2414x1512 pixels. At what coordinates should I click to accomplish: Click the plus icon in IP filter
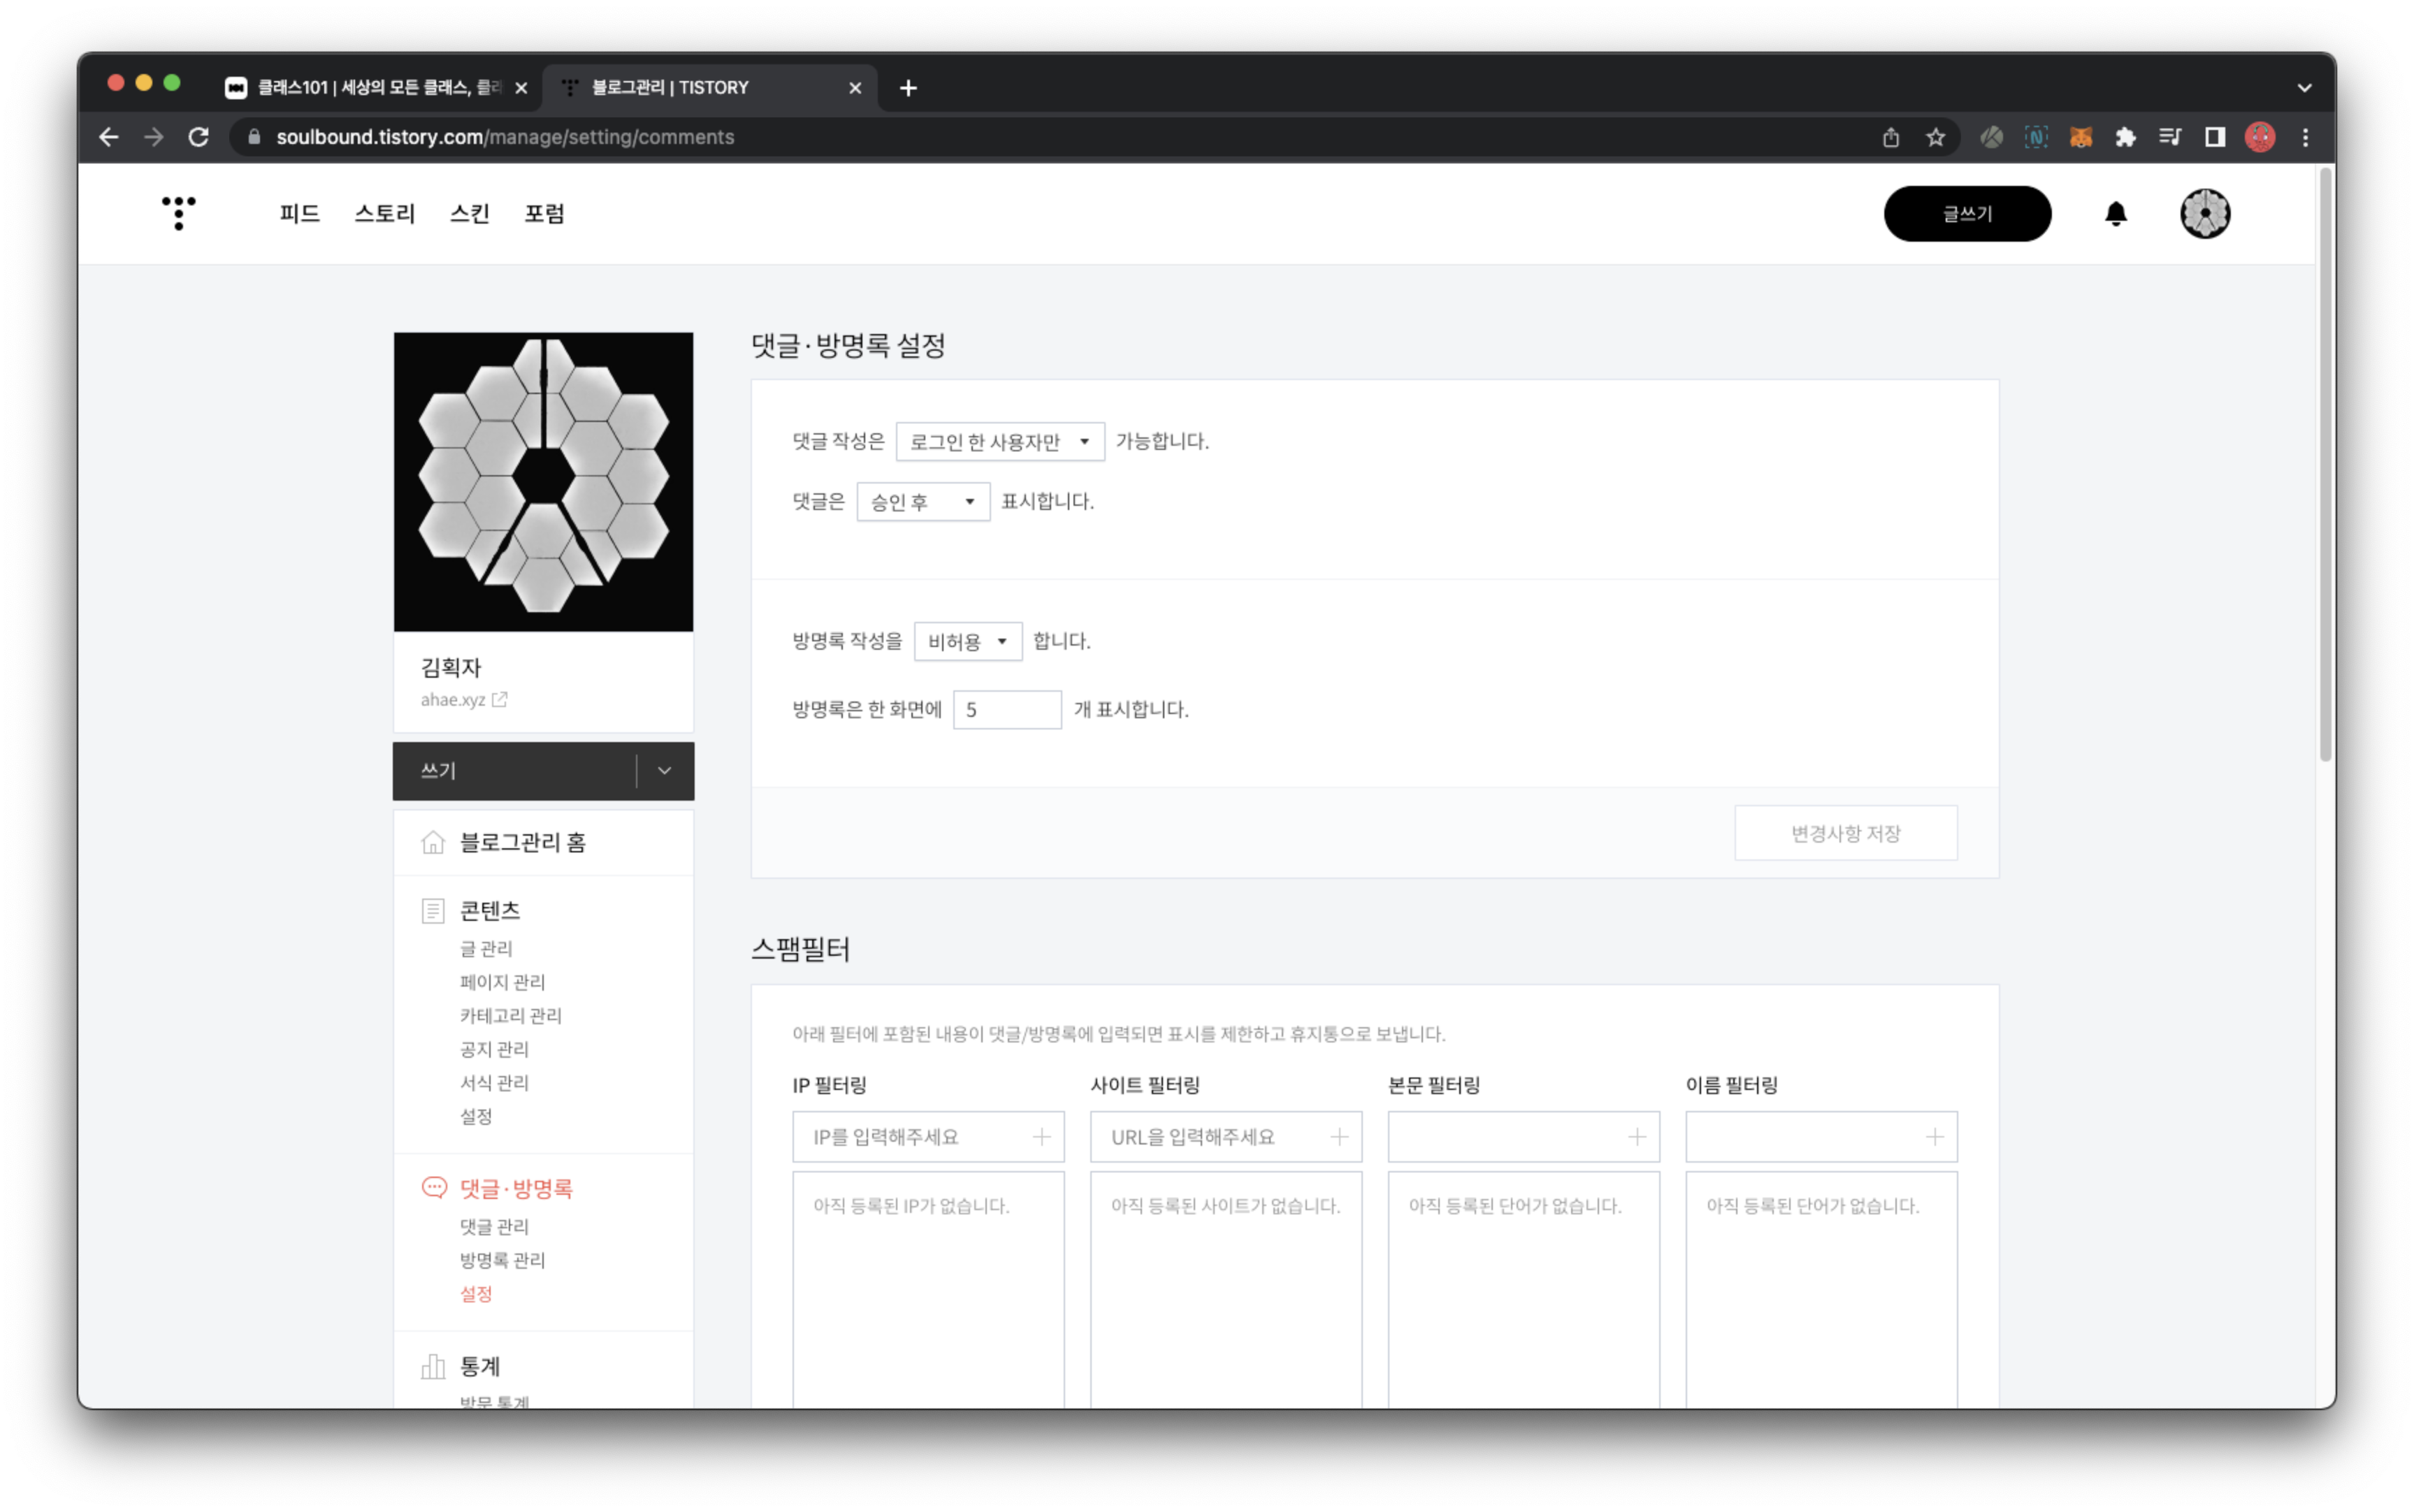[1041, 1137]
